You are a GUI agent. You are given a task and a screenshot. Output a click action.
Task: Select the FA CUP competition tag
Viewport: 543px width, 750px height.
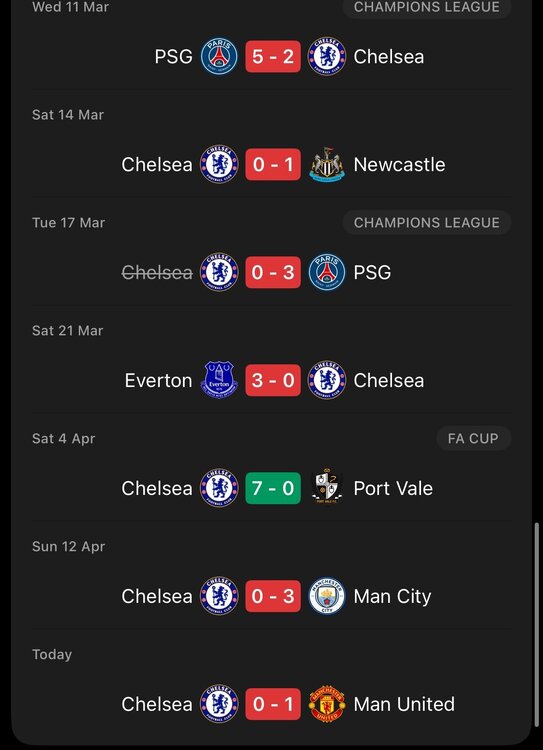[473, 438]
